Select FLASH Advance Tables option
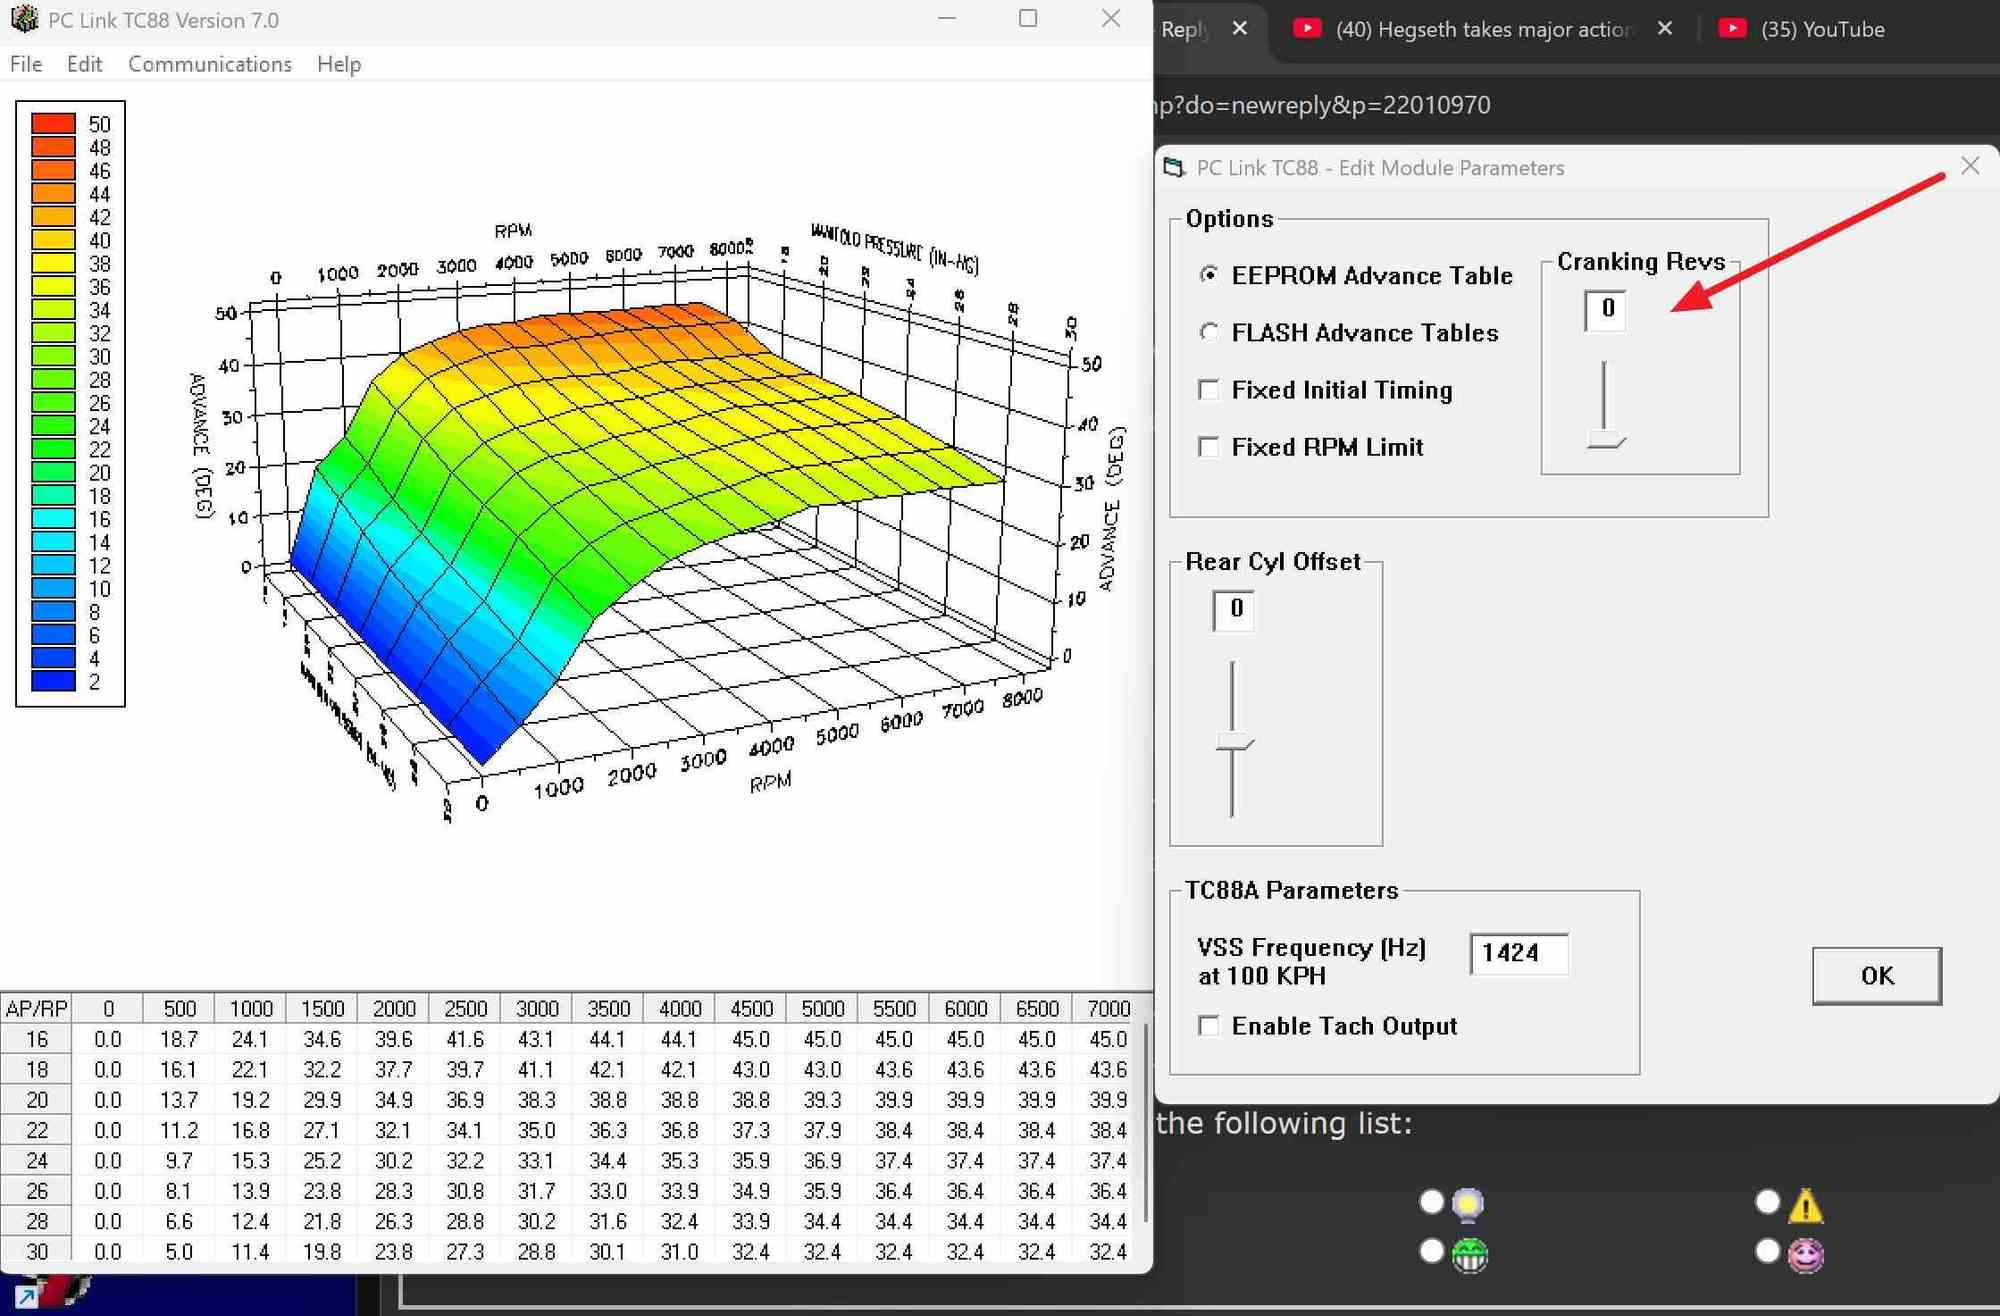Screen dimensions: 2000x1316 (1209, 332)
